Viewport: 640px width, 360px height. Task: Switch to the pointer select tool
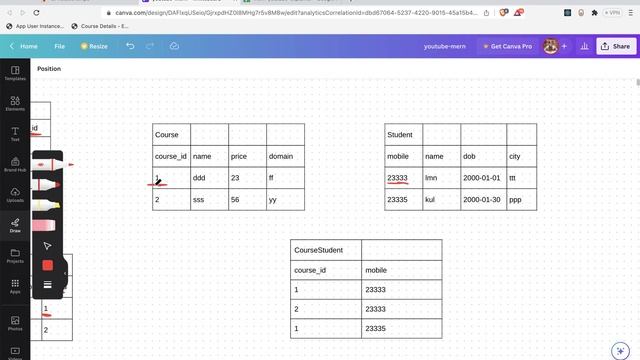pyautogui.click(x=47, y=246)
